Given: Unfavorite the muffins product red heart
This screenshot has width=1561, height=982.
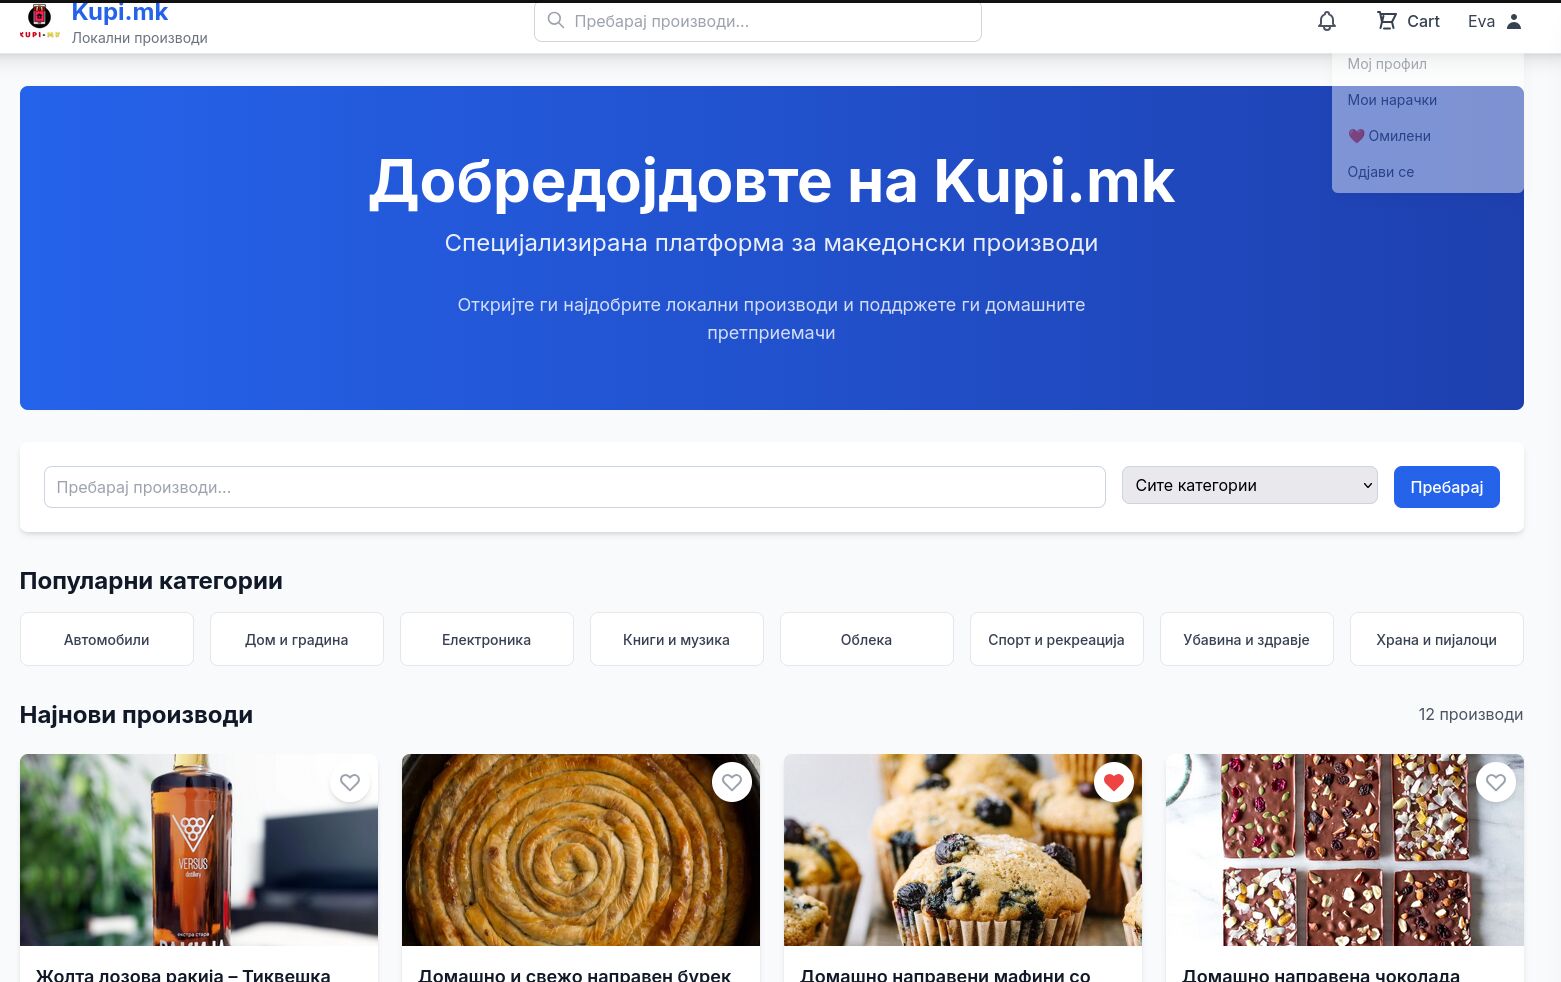Looking at the screenshot, I should click(x=1114, y=782).
